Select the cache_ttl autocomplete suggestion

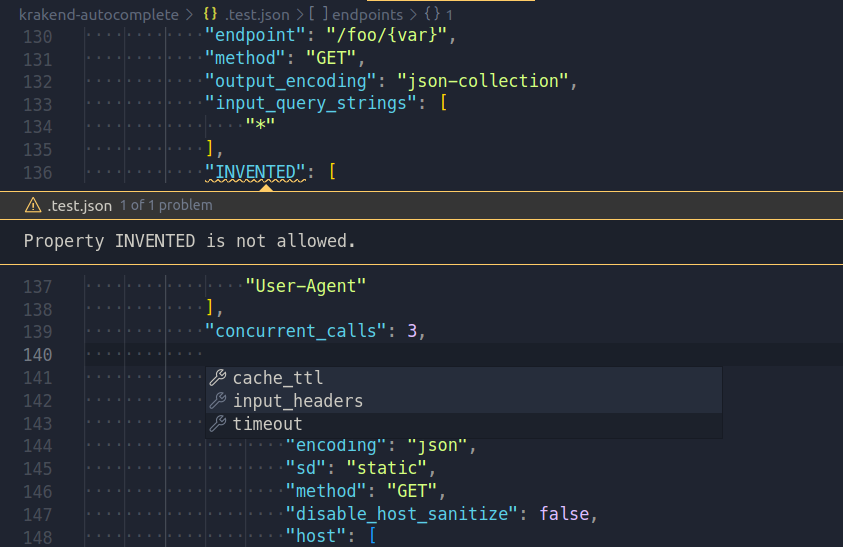click(x=464, y=378)
